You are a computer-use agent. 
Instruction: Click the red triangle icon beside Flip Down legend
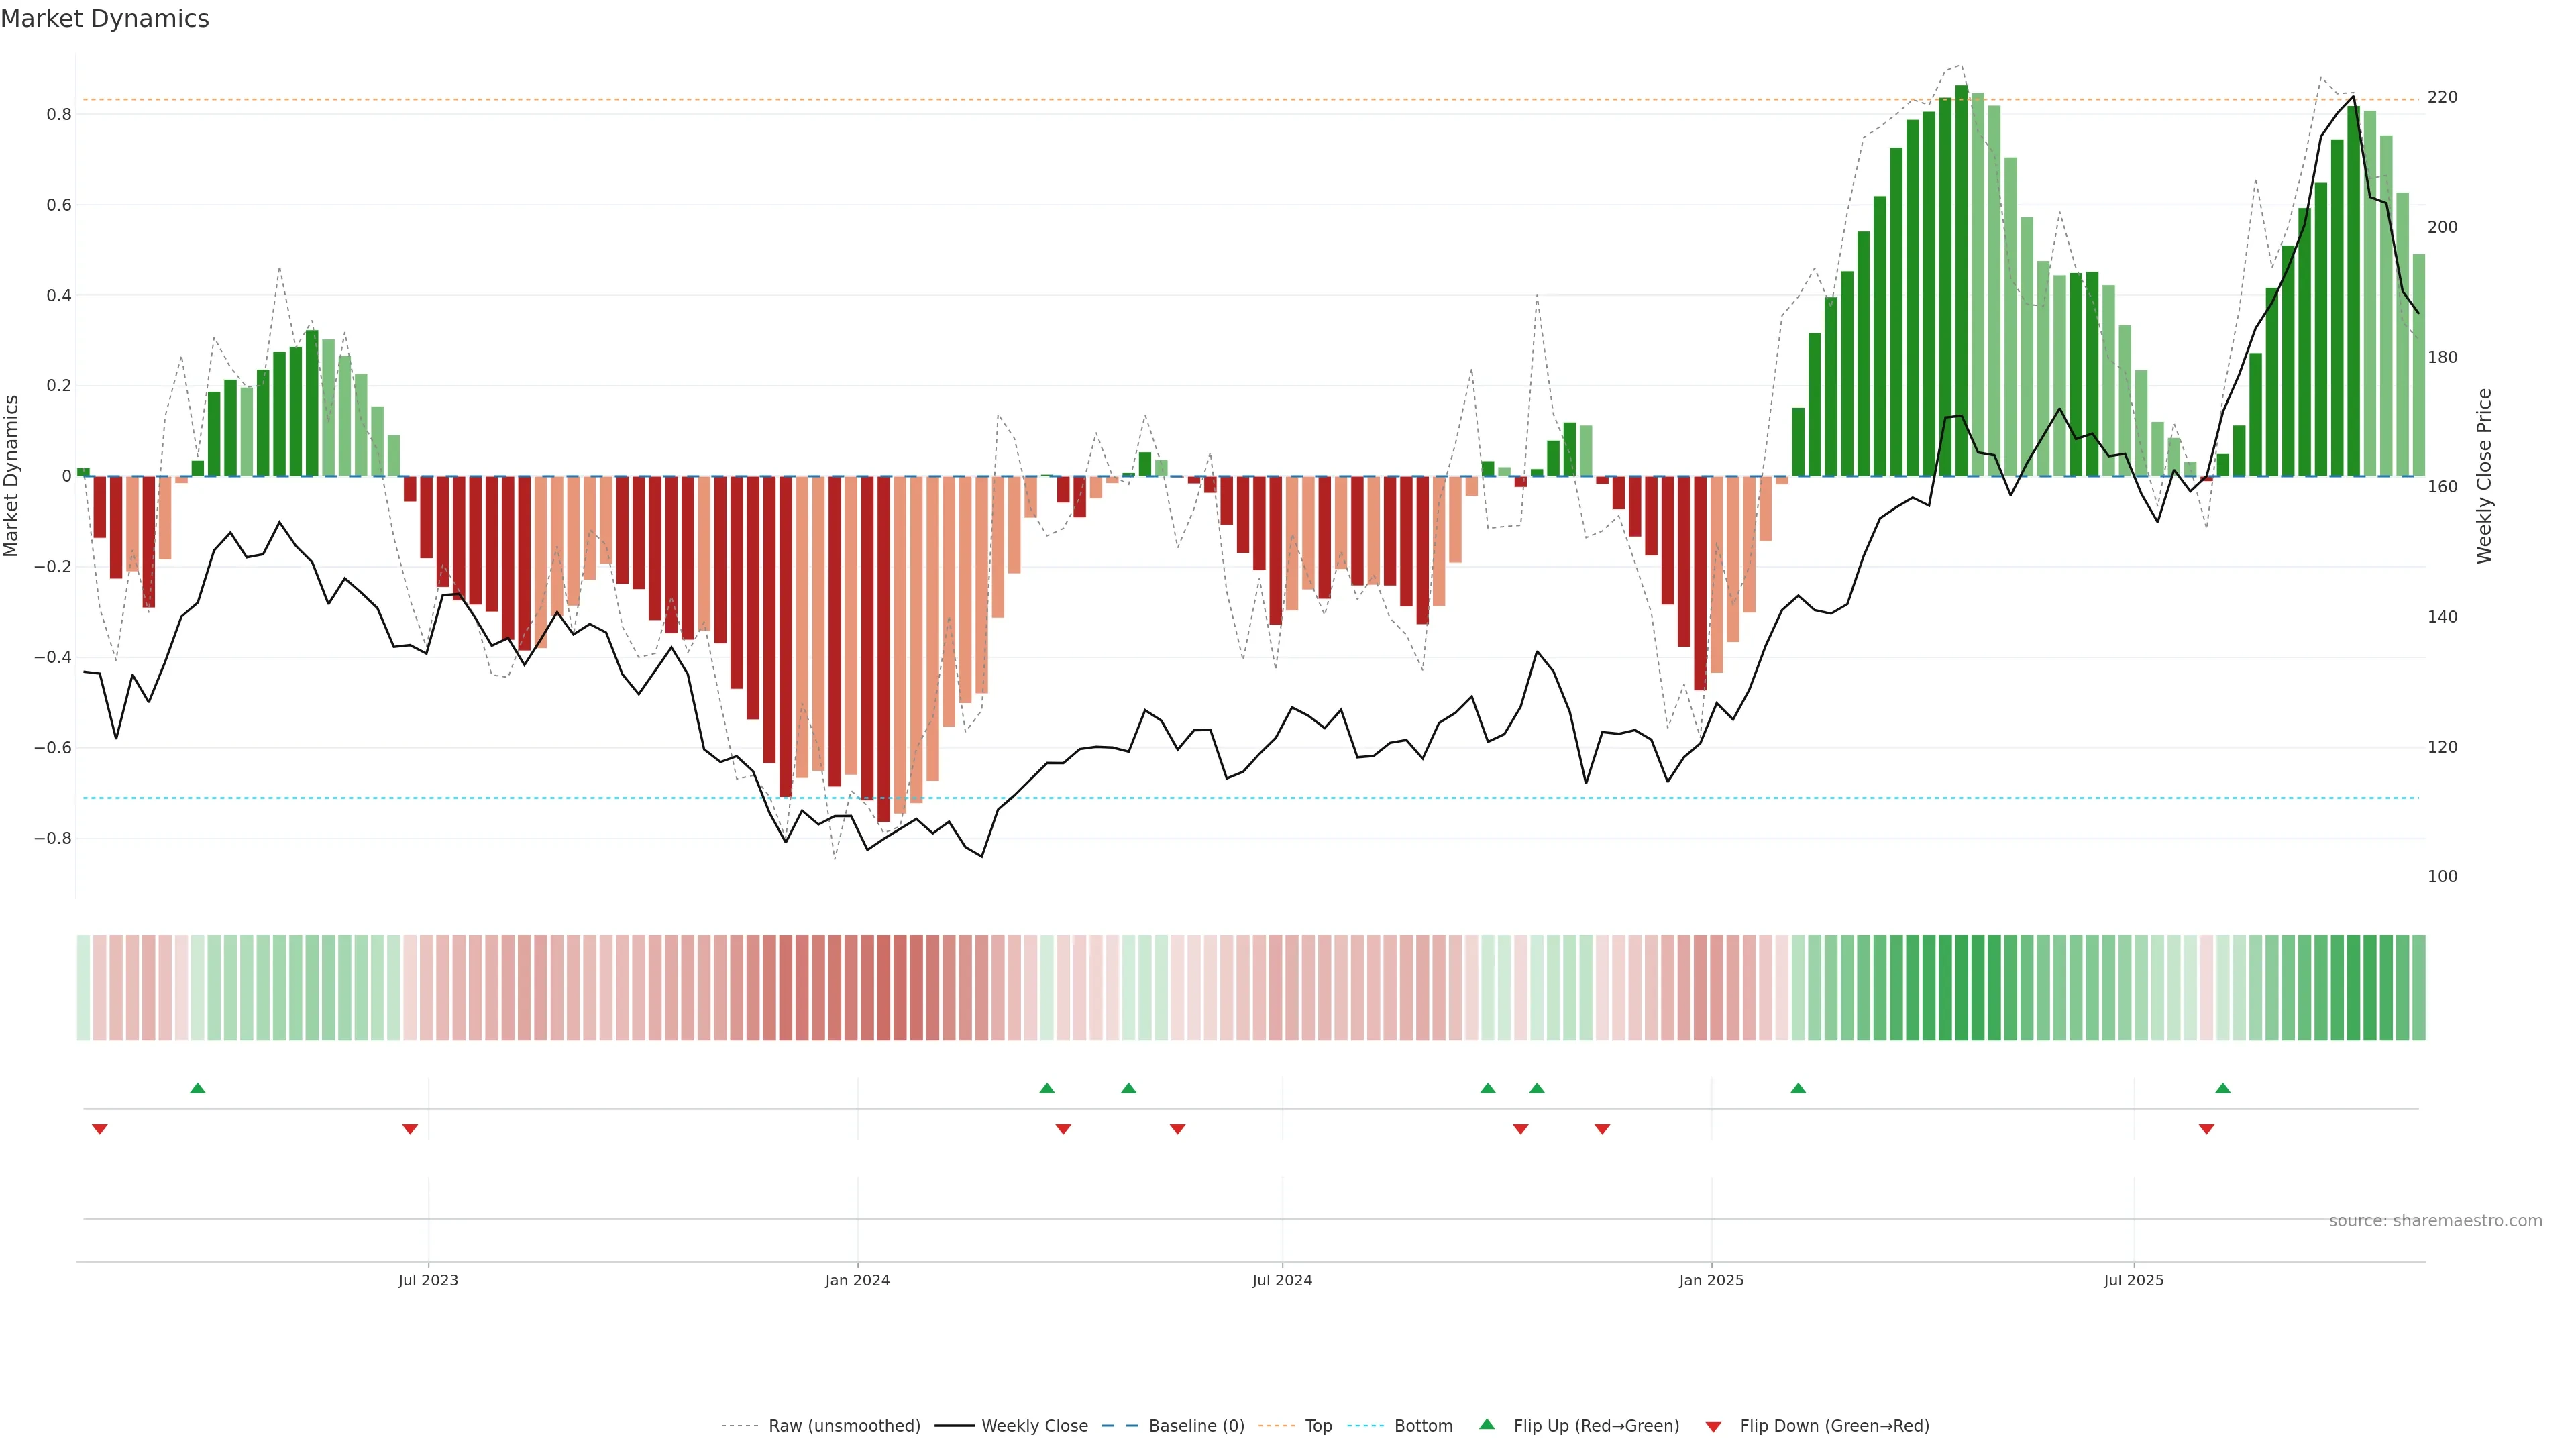coord(1713,1427)
